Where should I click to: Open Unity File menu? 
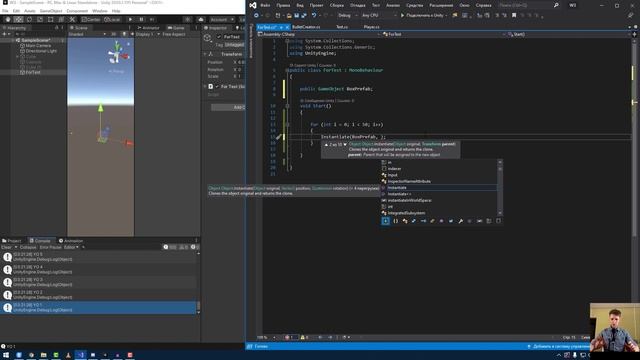[5, 11]
